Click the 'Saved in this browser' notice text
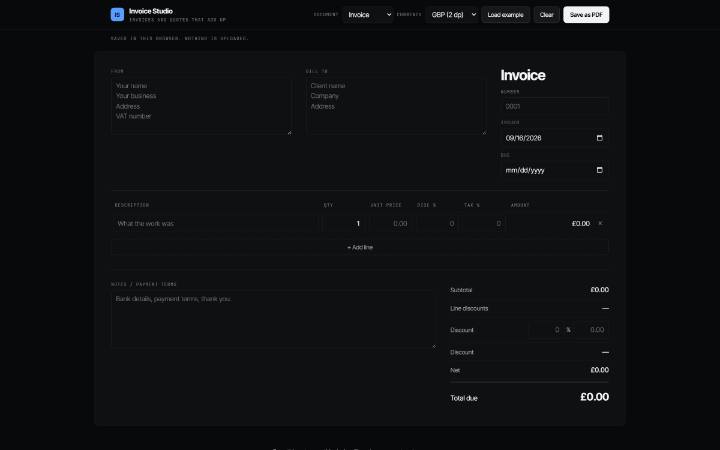Viewport: 720px width, 450px height. pos(179,39)
